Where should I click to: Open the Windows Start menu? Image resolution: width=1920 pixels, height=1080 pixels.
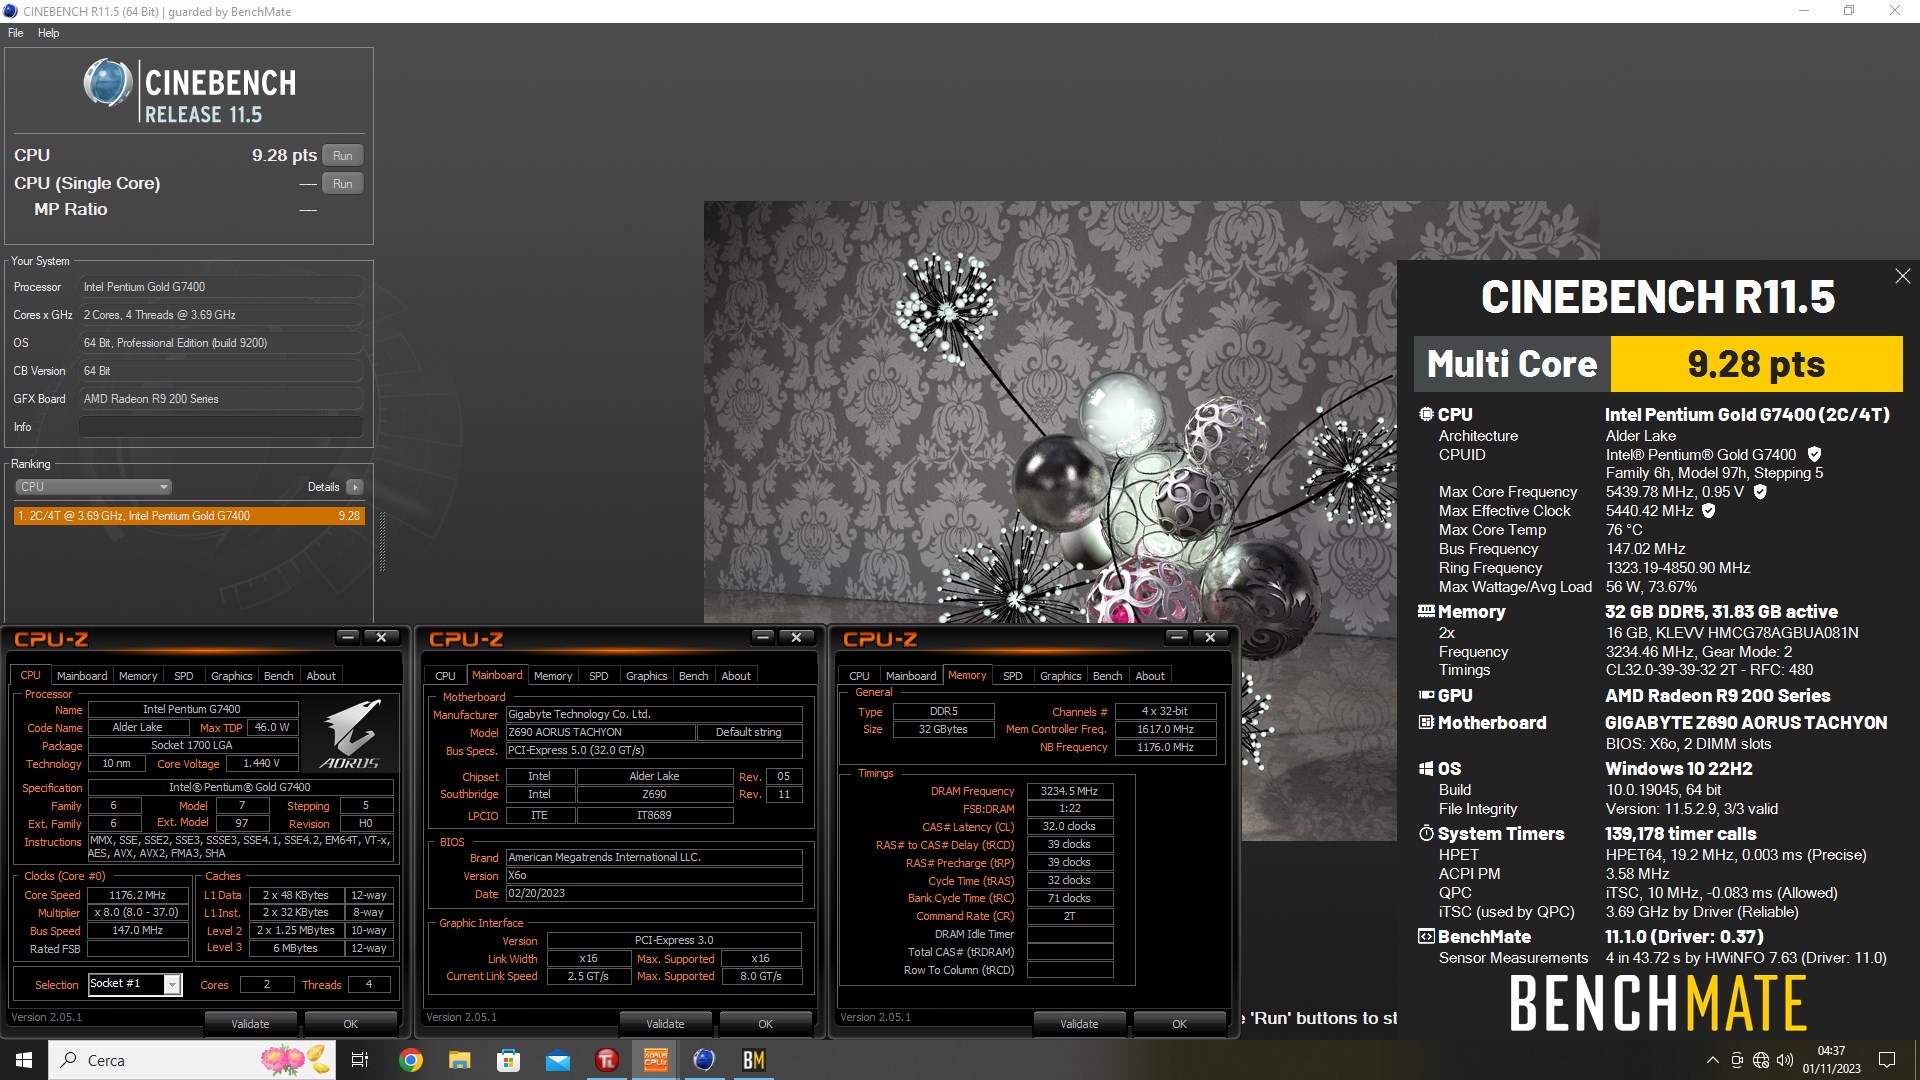click(24, 1060)
